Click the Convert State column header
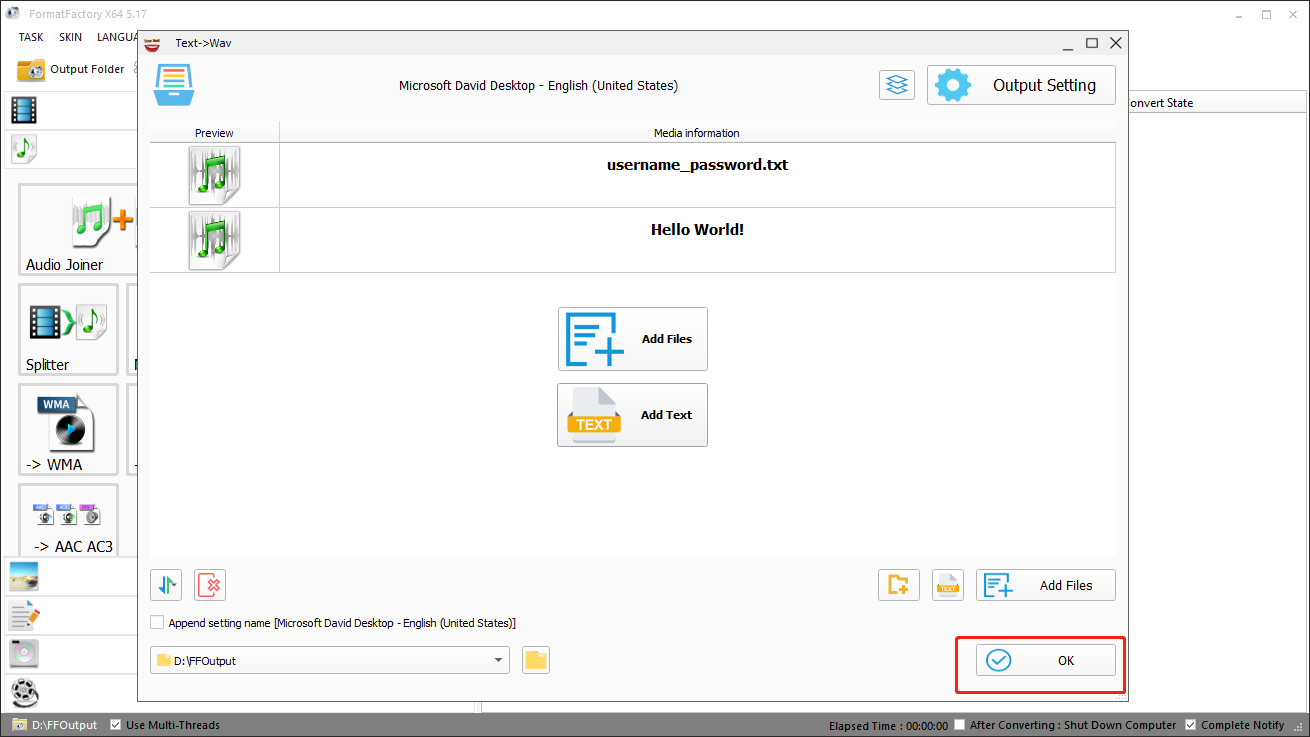This screenshot has height=737, width=1310. tap(1215, 103)
